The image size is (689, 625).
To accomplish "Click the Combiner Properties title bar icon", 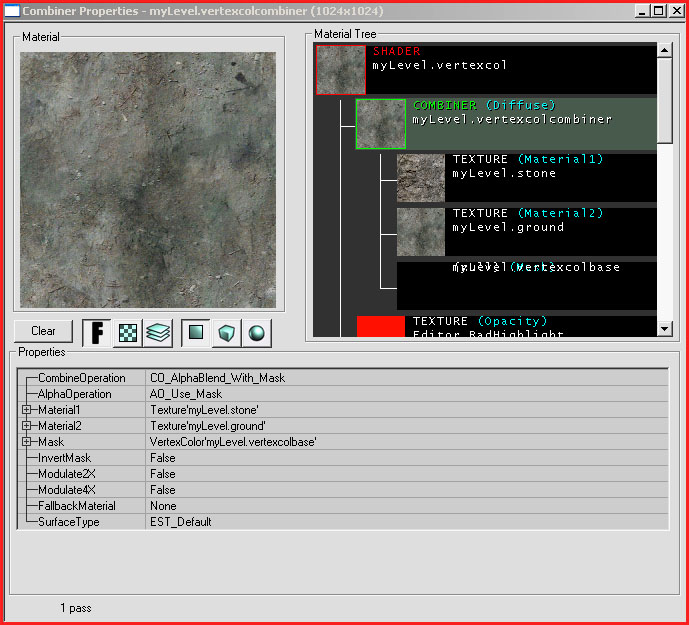I will coord(12,11).
